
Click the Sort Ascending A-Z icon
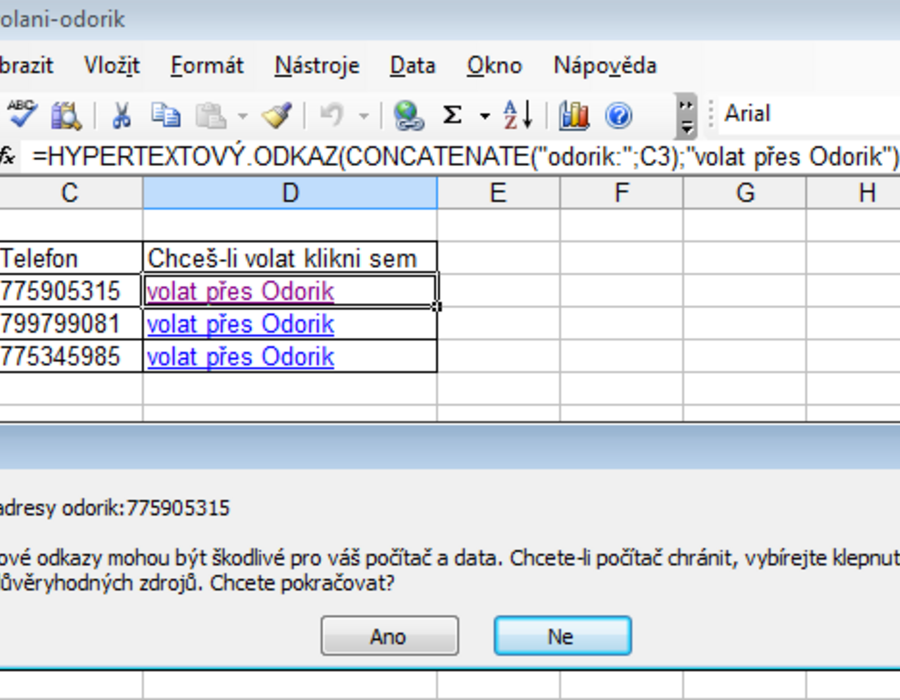click(x=518, y=115)
